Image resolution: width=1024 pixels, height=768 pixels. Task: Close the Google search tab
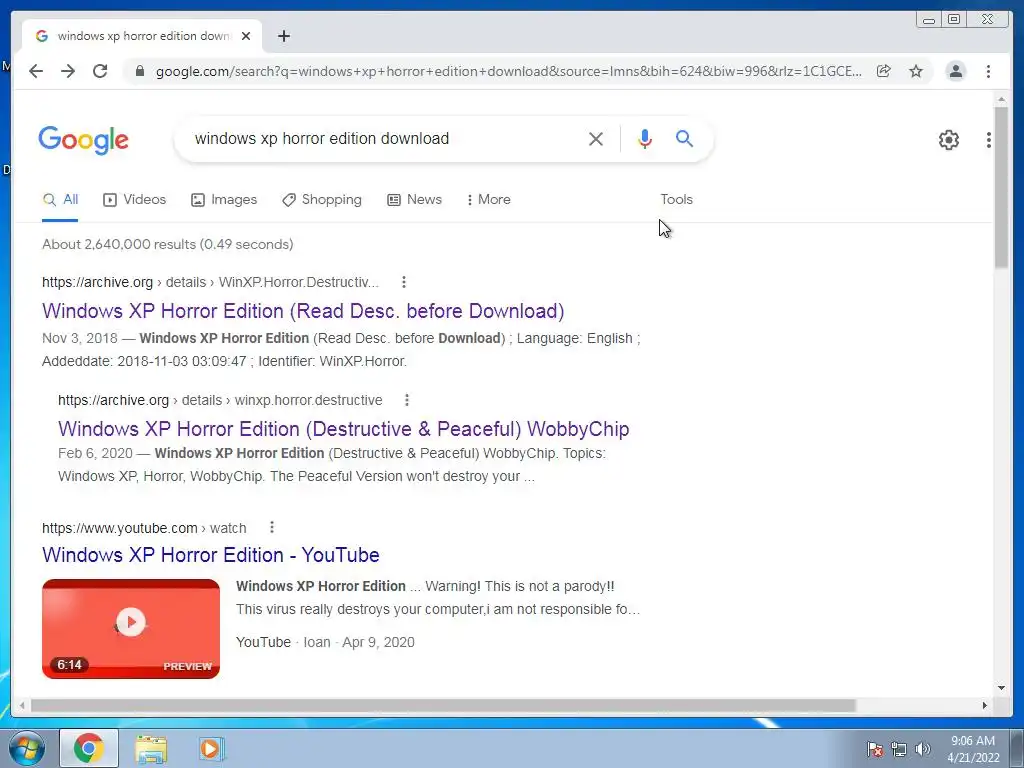[246, 36]
